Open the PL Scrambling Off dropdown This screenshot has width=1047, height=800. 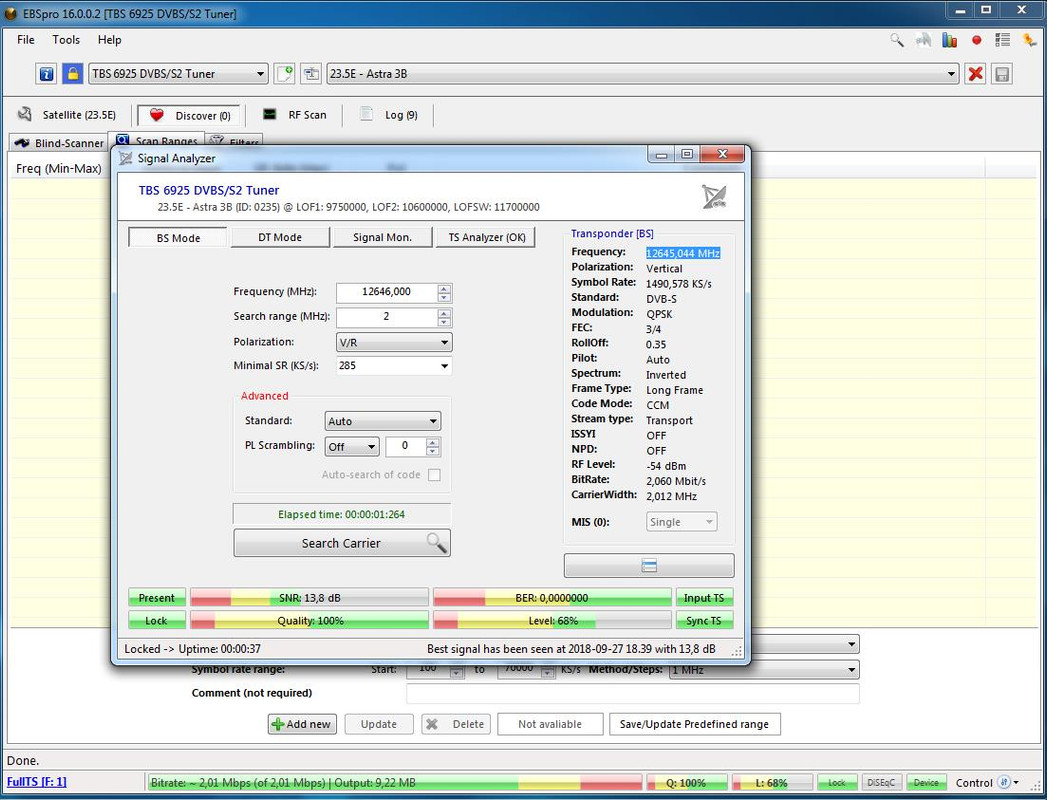point(352,447)
